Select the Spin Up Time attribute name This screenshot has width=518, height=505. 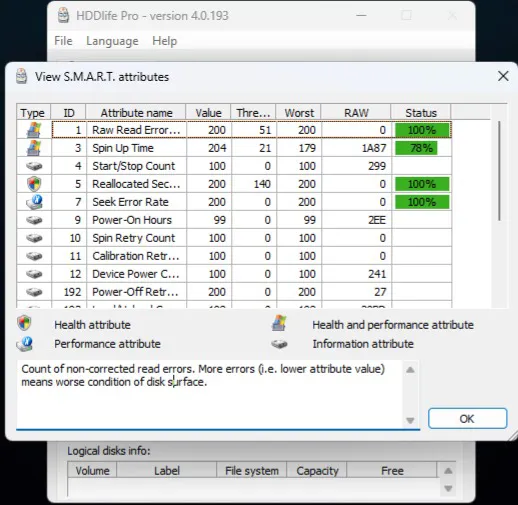coord(123,148)
